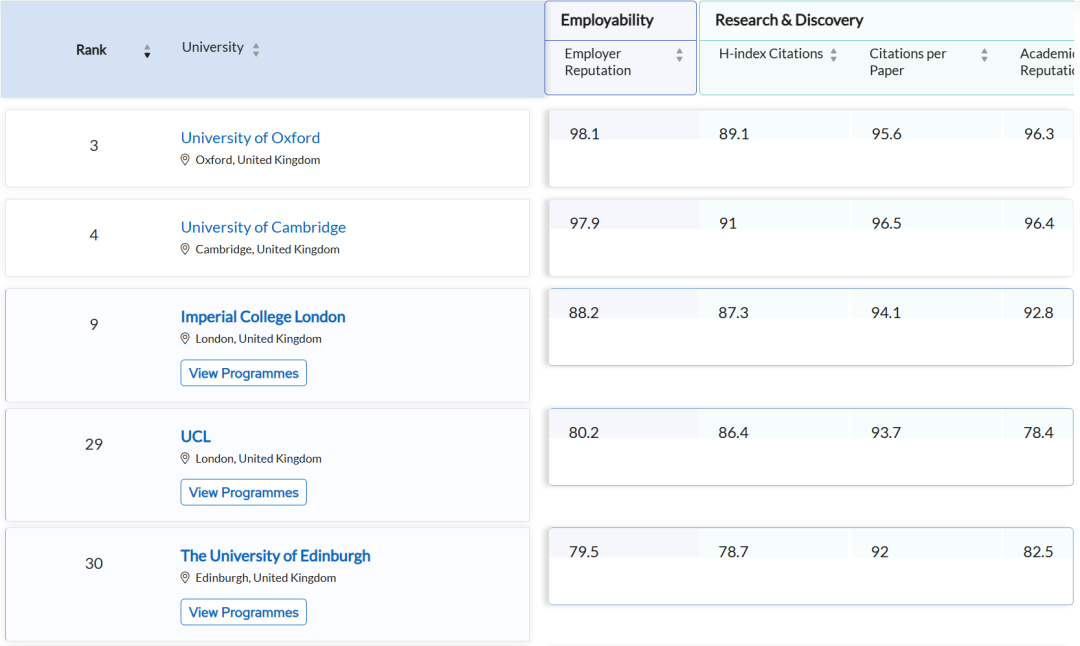
Task: Open The University of Edinburgh link
Action: 276,556
